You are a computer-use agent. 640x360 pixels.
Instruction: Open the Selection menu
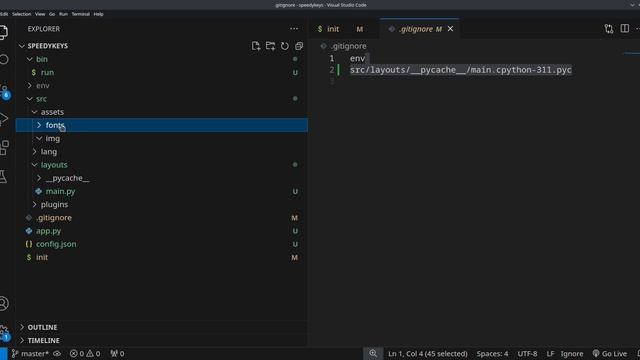pos(21,14)
